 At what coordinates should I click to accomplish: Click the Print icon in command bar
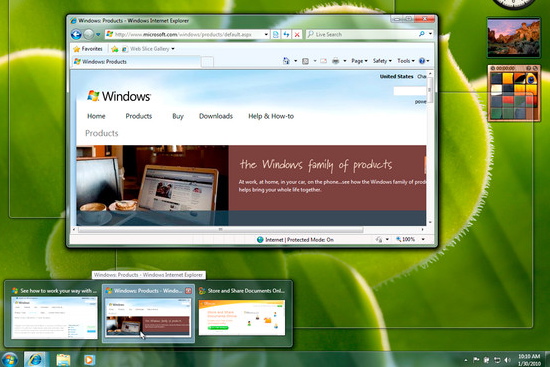(336, 61)
